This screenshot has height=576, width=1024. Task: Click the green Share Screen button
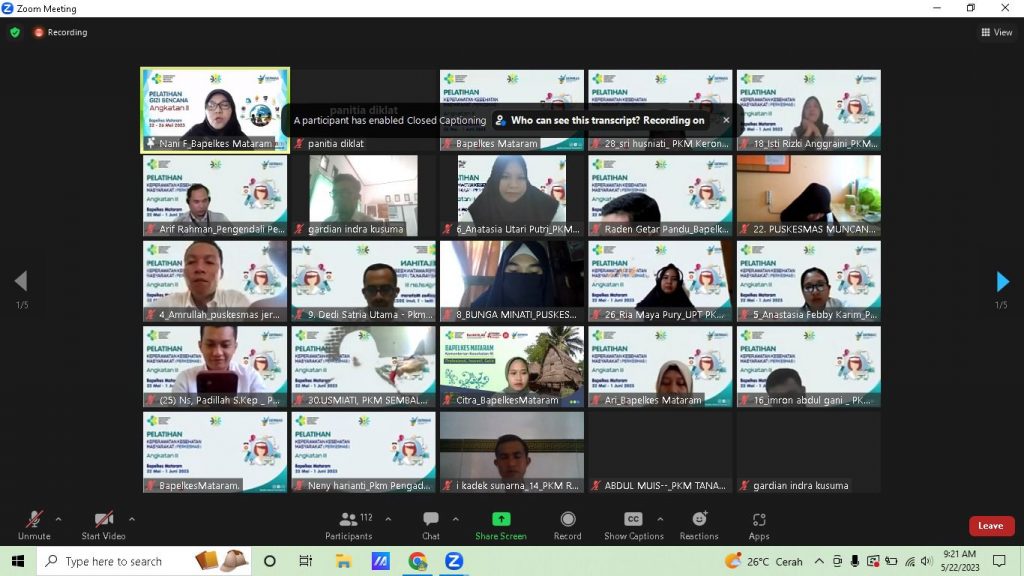tap(501, 526)
